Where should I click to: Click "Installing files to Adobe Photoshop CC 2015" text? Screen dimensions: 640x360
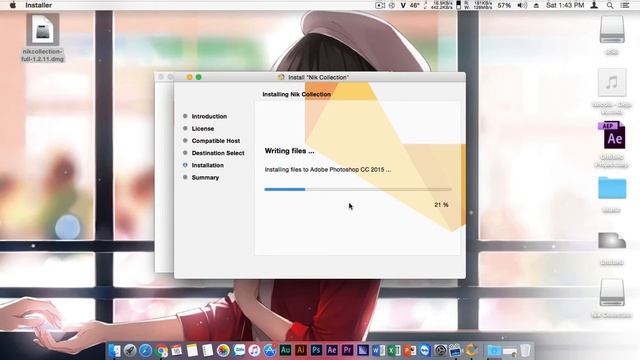pyautogui.click(x=327, y=169)
